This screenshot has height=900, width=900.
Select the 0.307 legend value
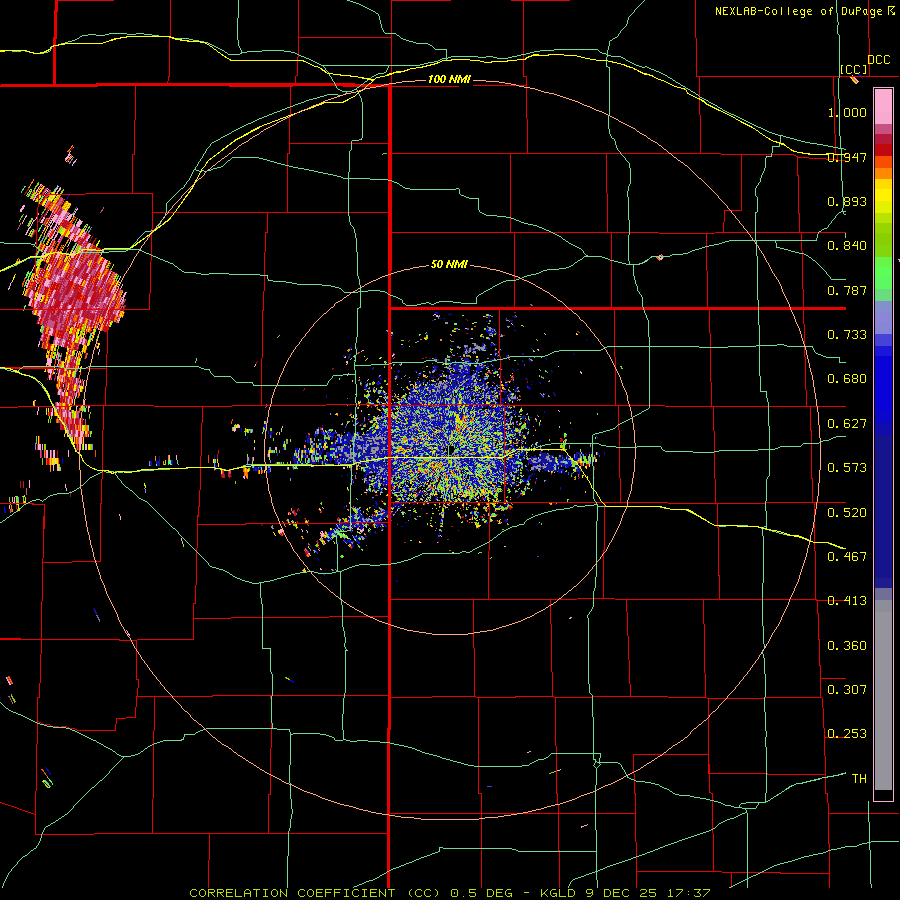pyautogui.click(x=847, y=689)
